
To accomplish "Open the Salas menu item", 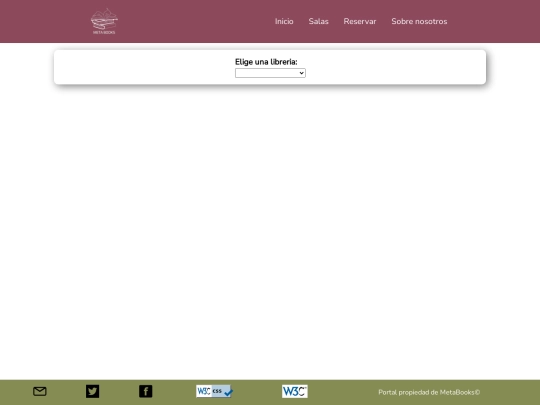I will (319, 21).
